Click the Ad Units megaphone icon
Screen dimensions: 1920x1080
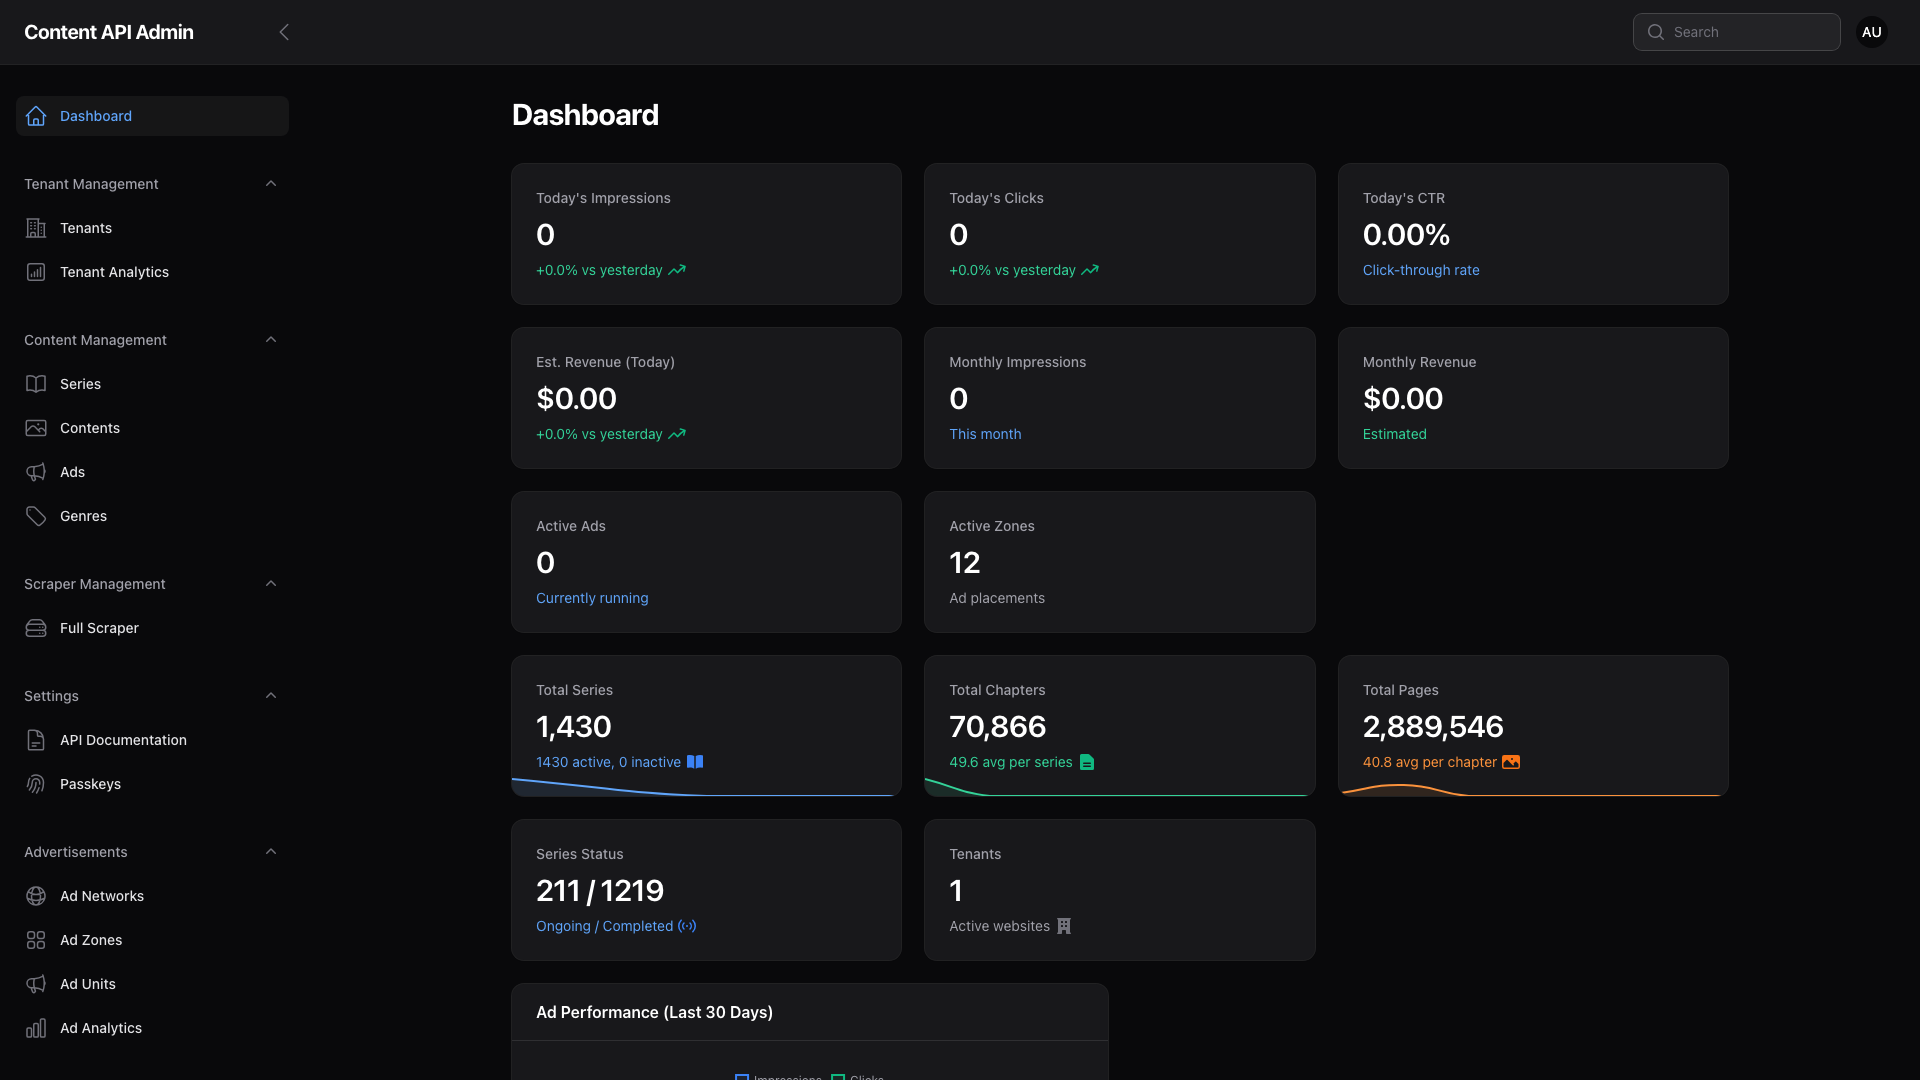(x=36, y=984)
